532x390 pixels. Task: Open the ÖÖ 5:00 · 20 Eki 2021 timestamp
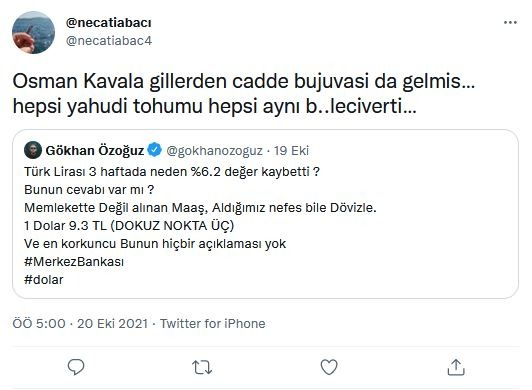pyautogui.click(x=80, y=323)
